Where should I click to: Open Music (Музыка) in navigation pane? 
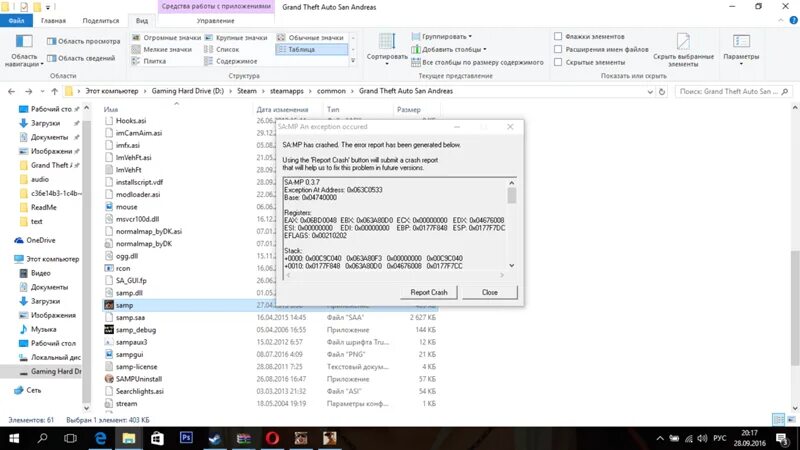pos(43,330)
